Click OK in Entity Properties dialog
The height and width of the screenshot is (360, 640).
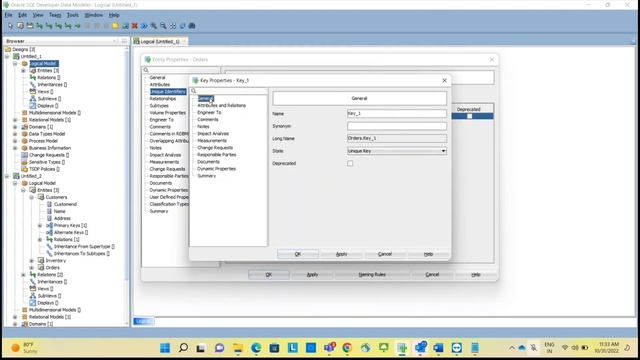coord(269,275)
